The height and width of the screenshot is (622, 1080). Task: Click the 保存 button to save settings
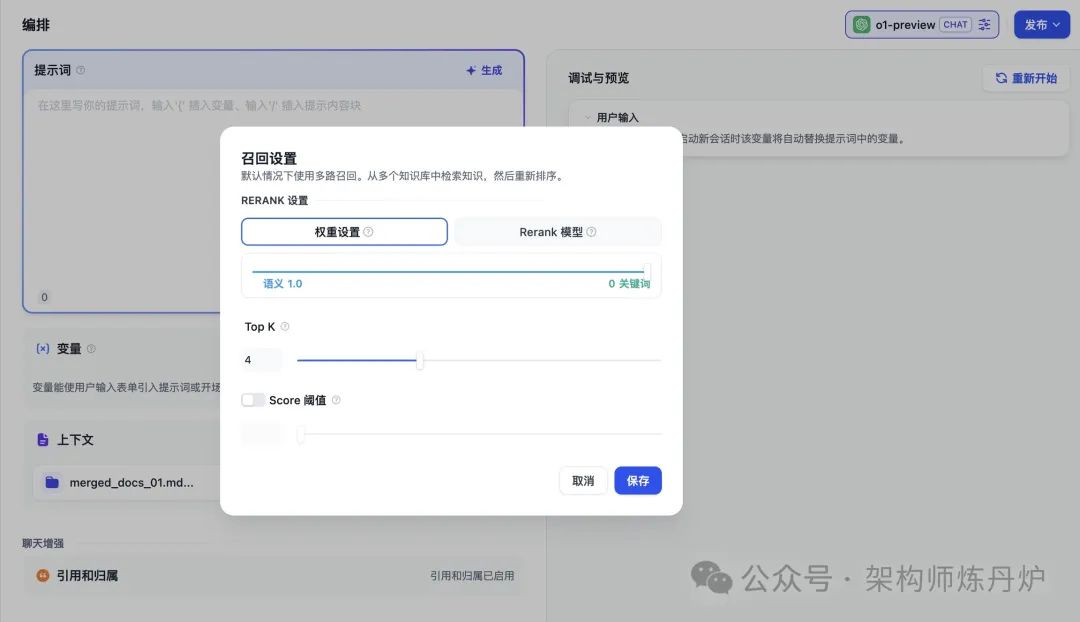pyautogui.click(x=637, y=480)
